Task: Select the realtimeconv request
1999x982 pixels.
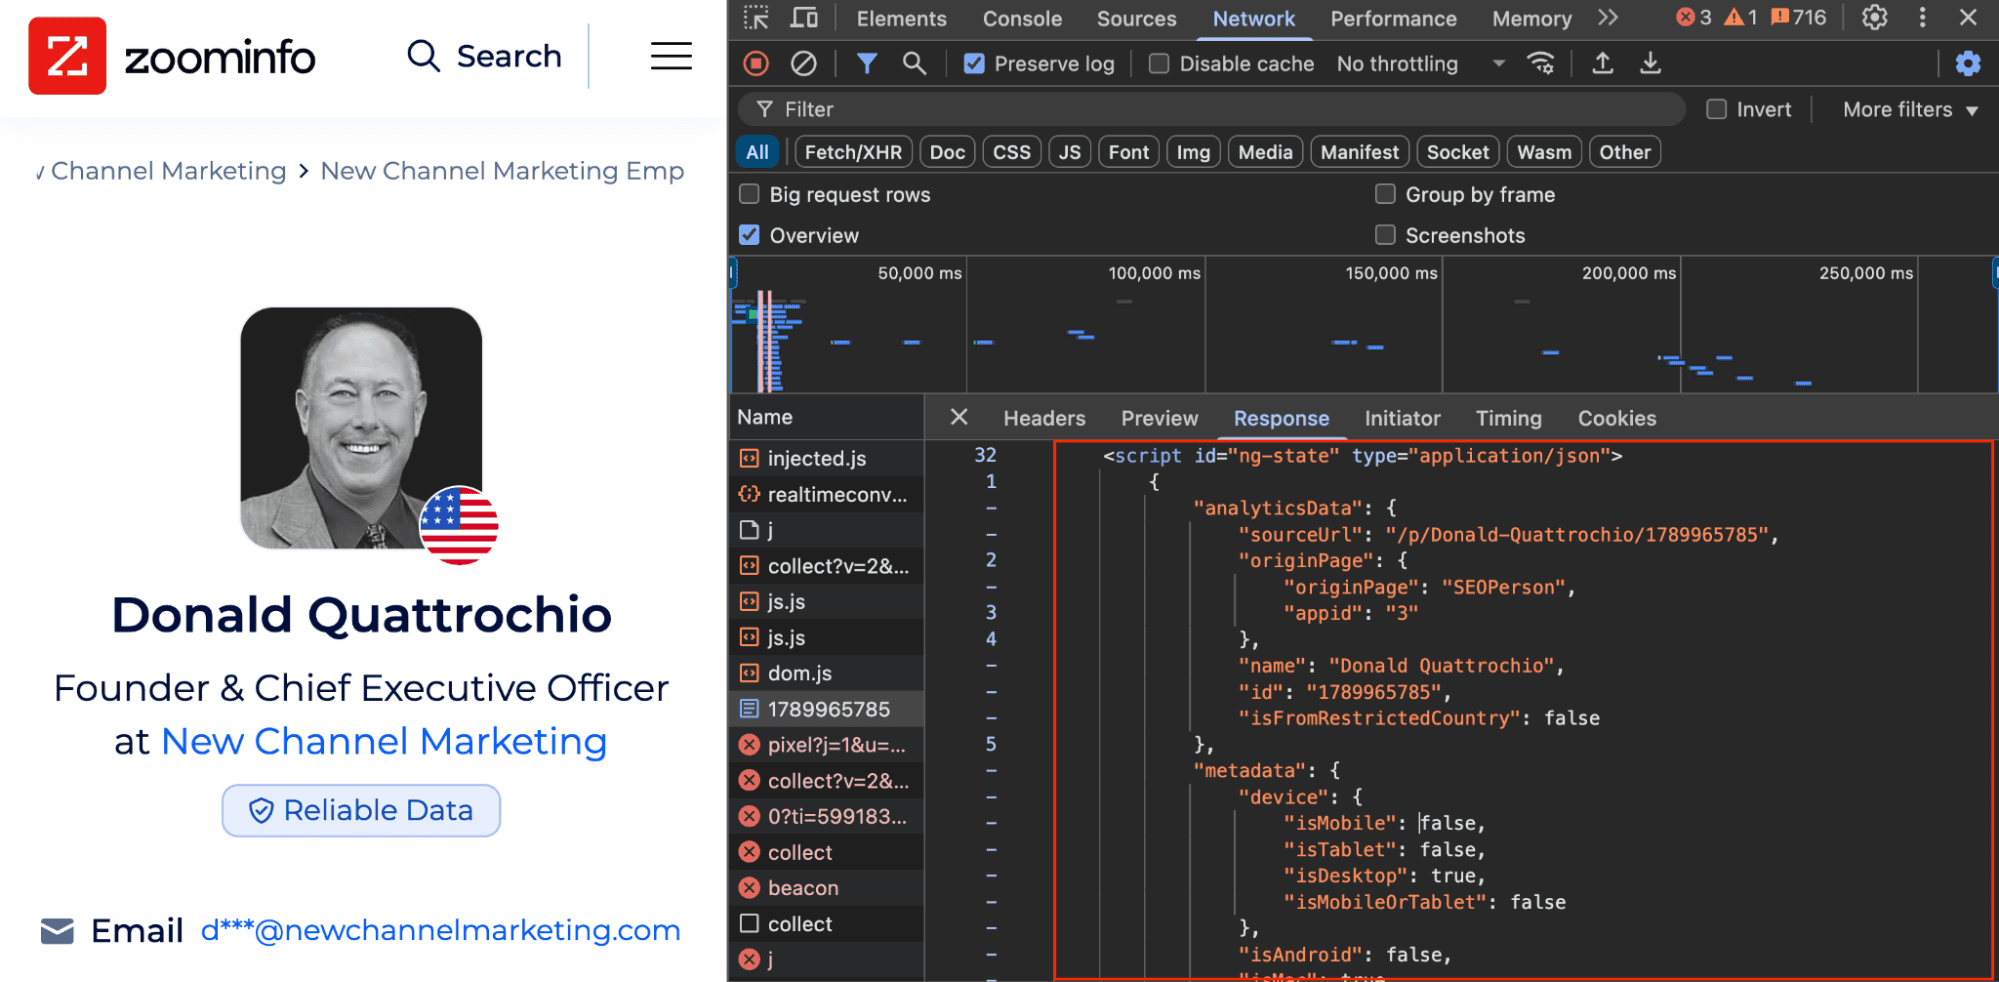Action: point(826,494)
